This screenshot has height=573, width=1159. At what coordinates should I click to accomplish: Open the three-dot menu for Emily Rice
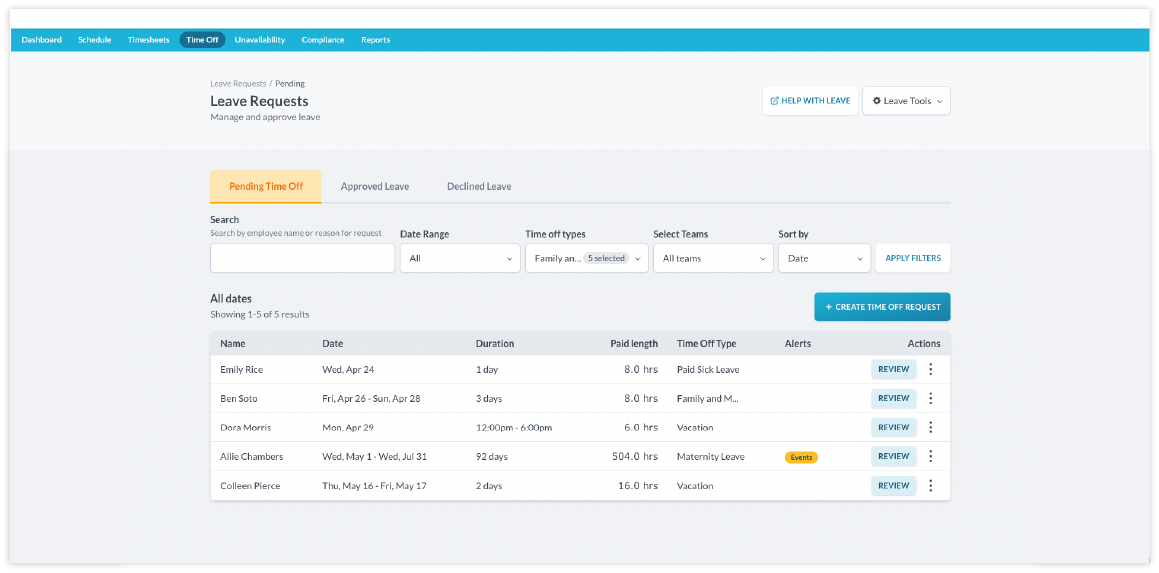point(930,369)
